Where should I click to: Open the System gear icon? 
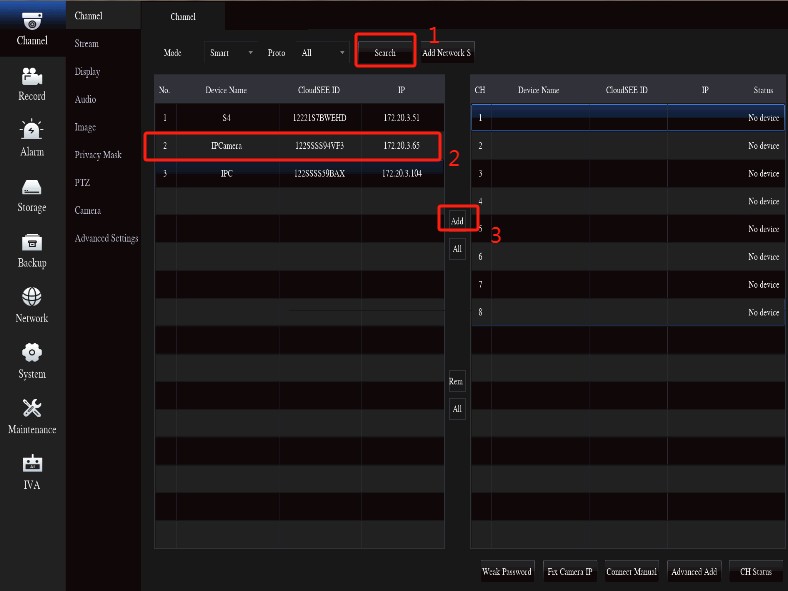click(32, 354)
